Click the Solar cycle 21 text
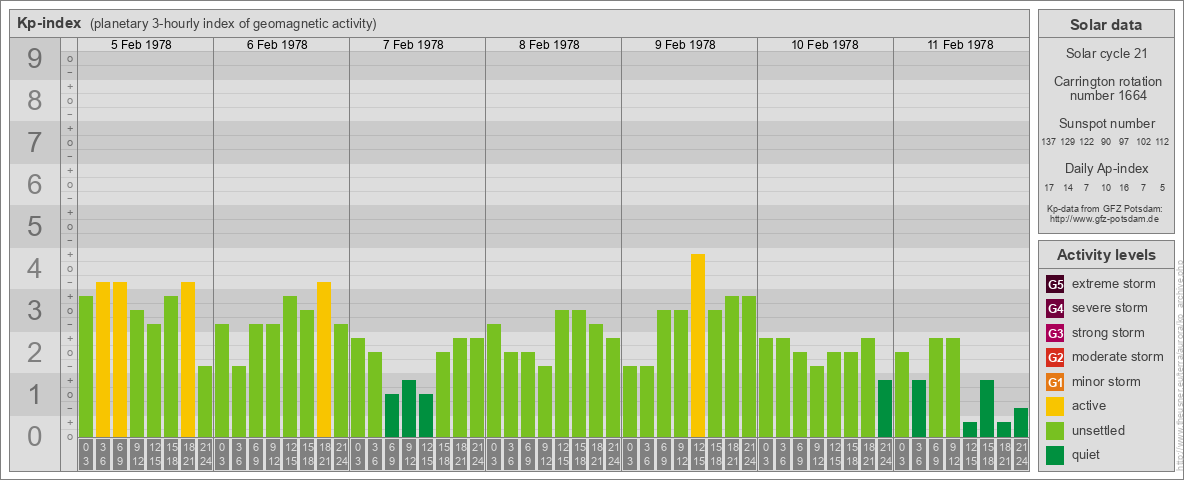The width and height of the screenshot is (1184, 480). pyautogui.click(x=1106, y=54)
